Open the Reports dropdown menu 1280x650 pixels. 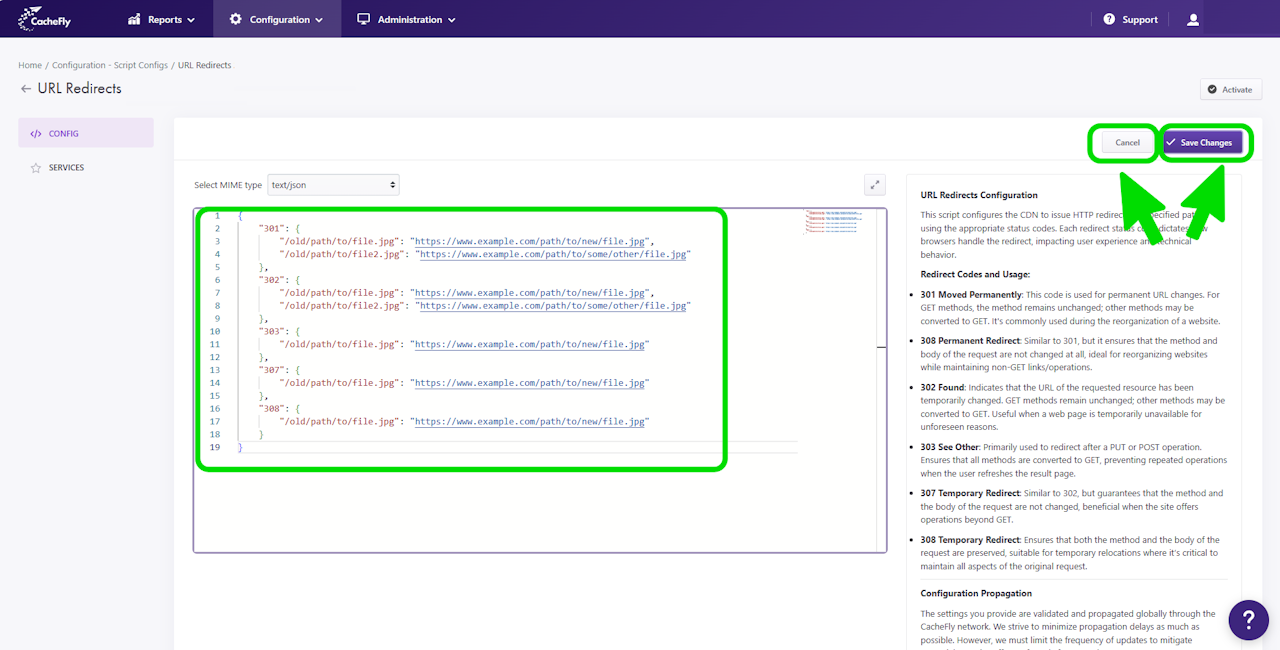tap(162, 19)
